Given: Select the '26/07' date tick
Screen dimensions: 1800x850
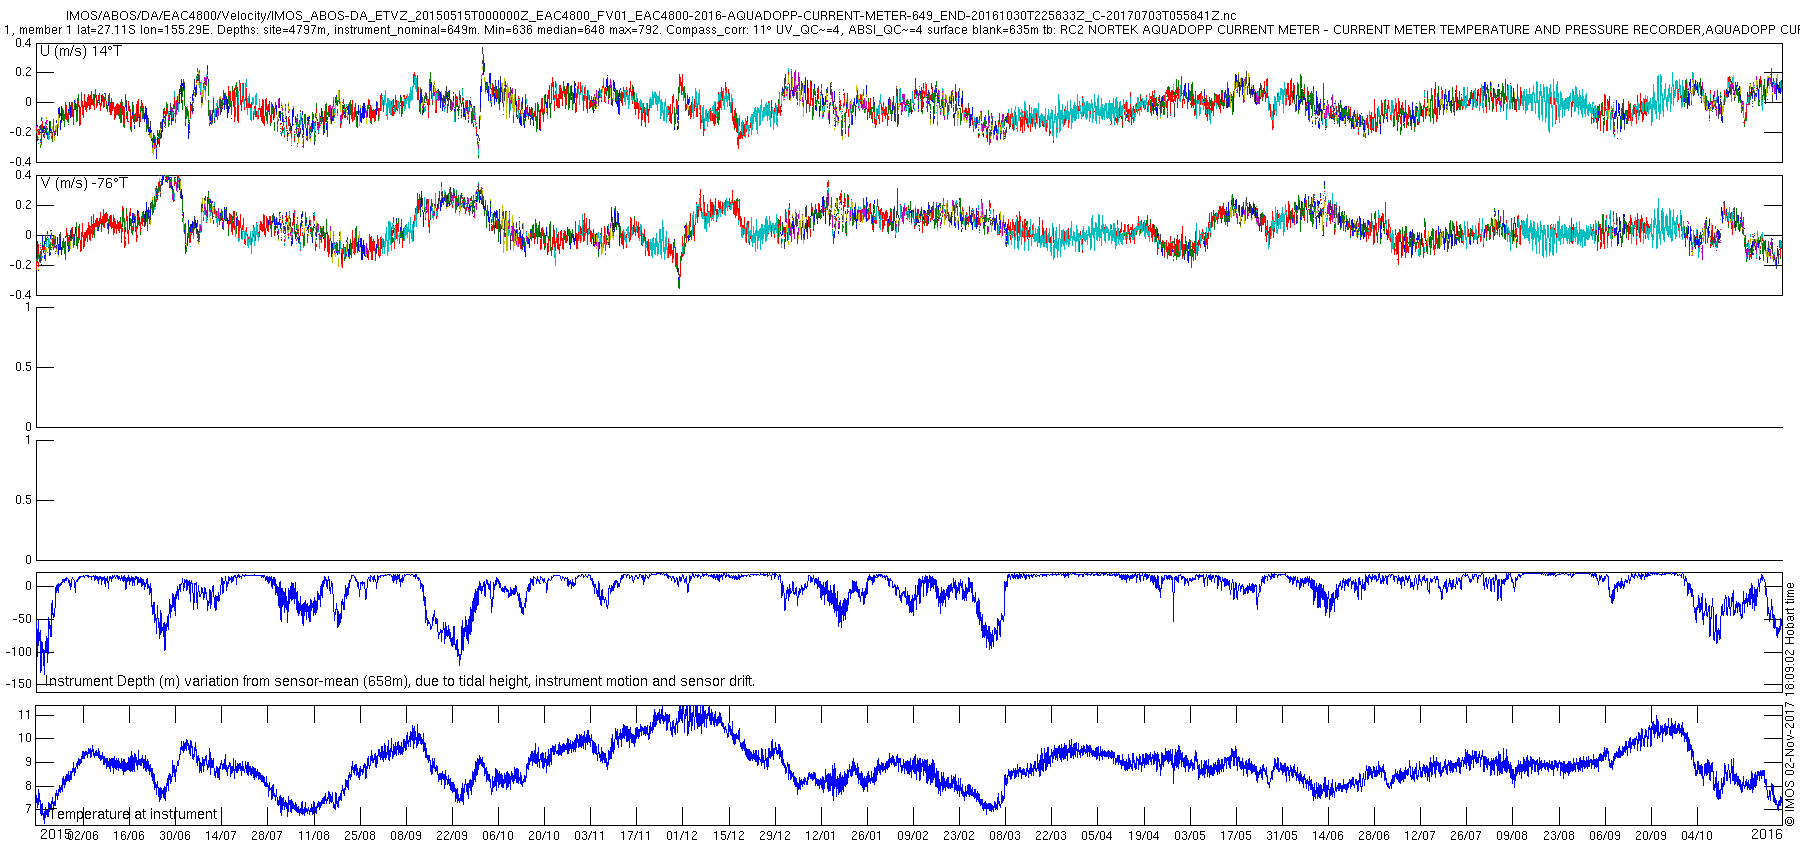Looking at the screenshot, I should [x=1466, y=836].
